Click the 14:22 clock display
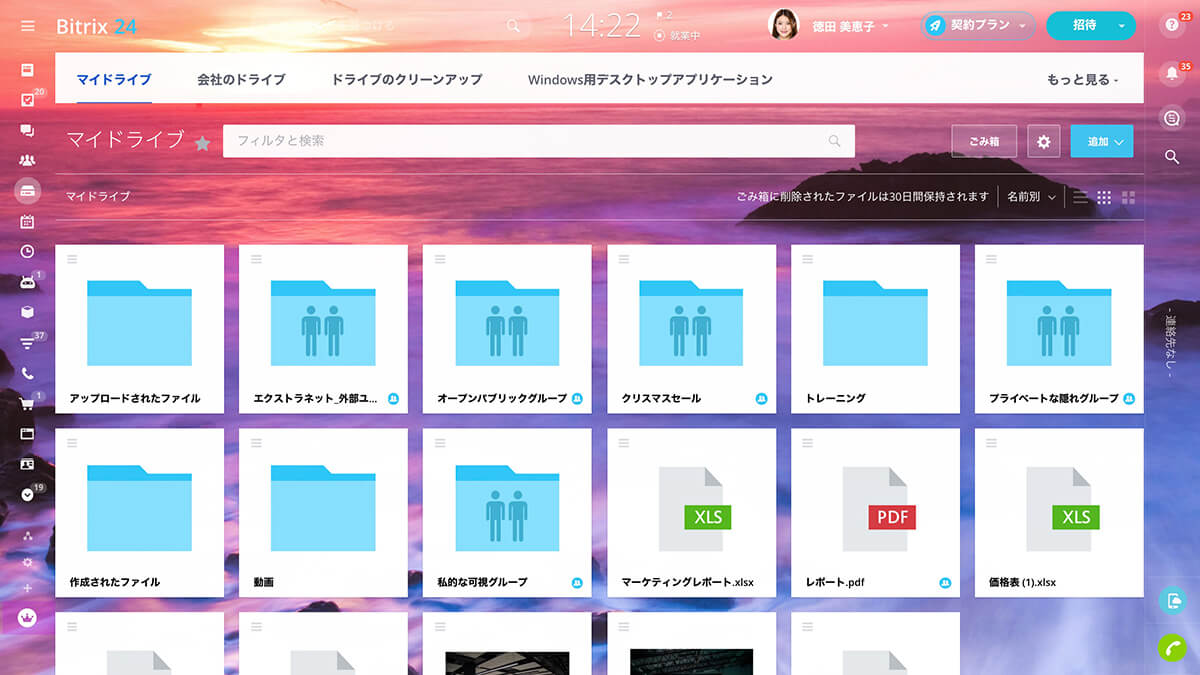1200x675 pixels. [x=601, y=26]
